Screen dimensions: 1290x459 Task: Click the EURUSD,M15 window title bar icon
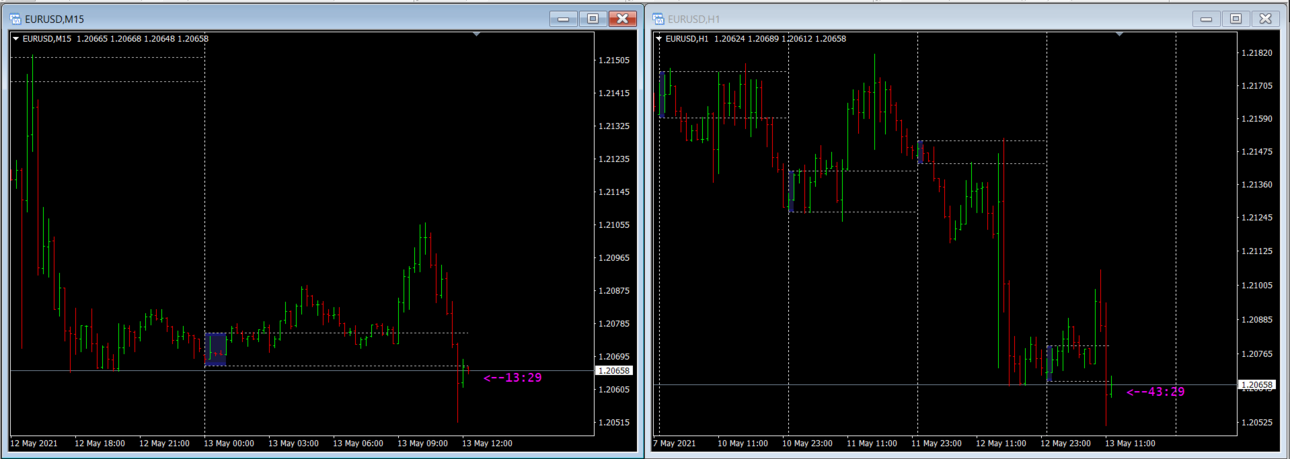point(15,18)
